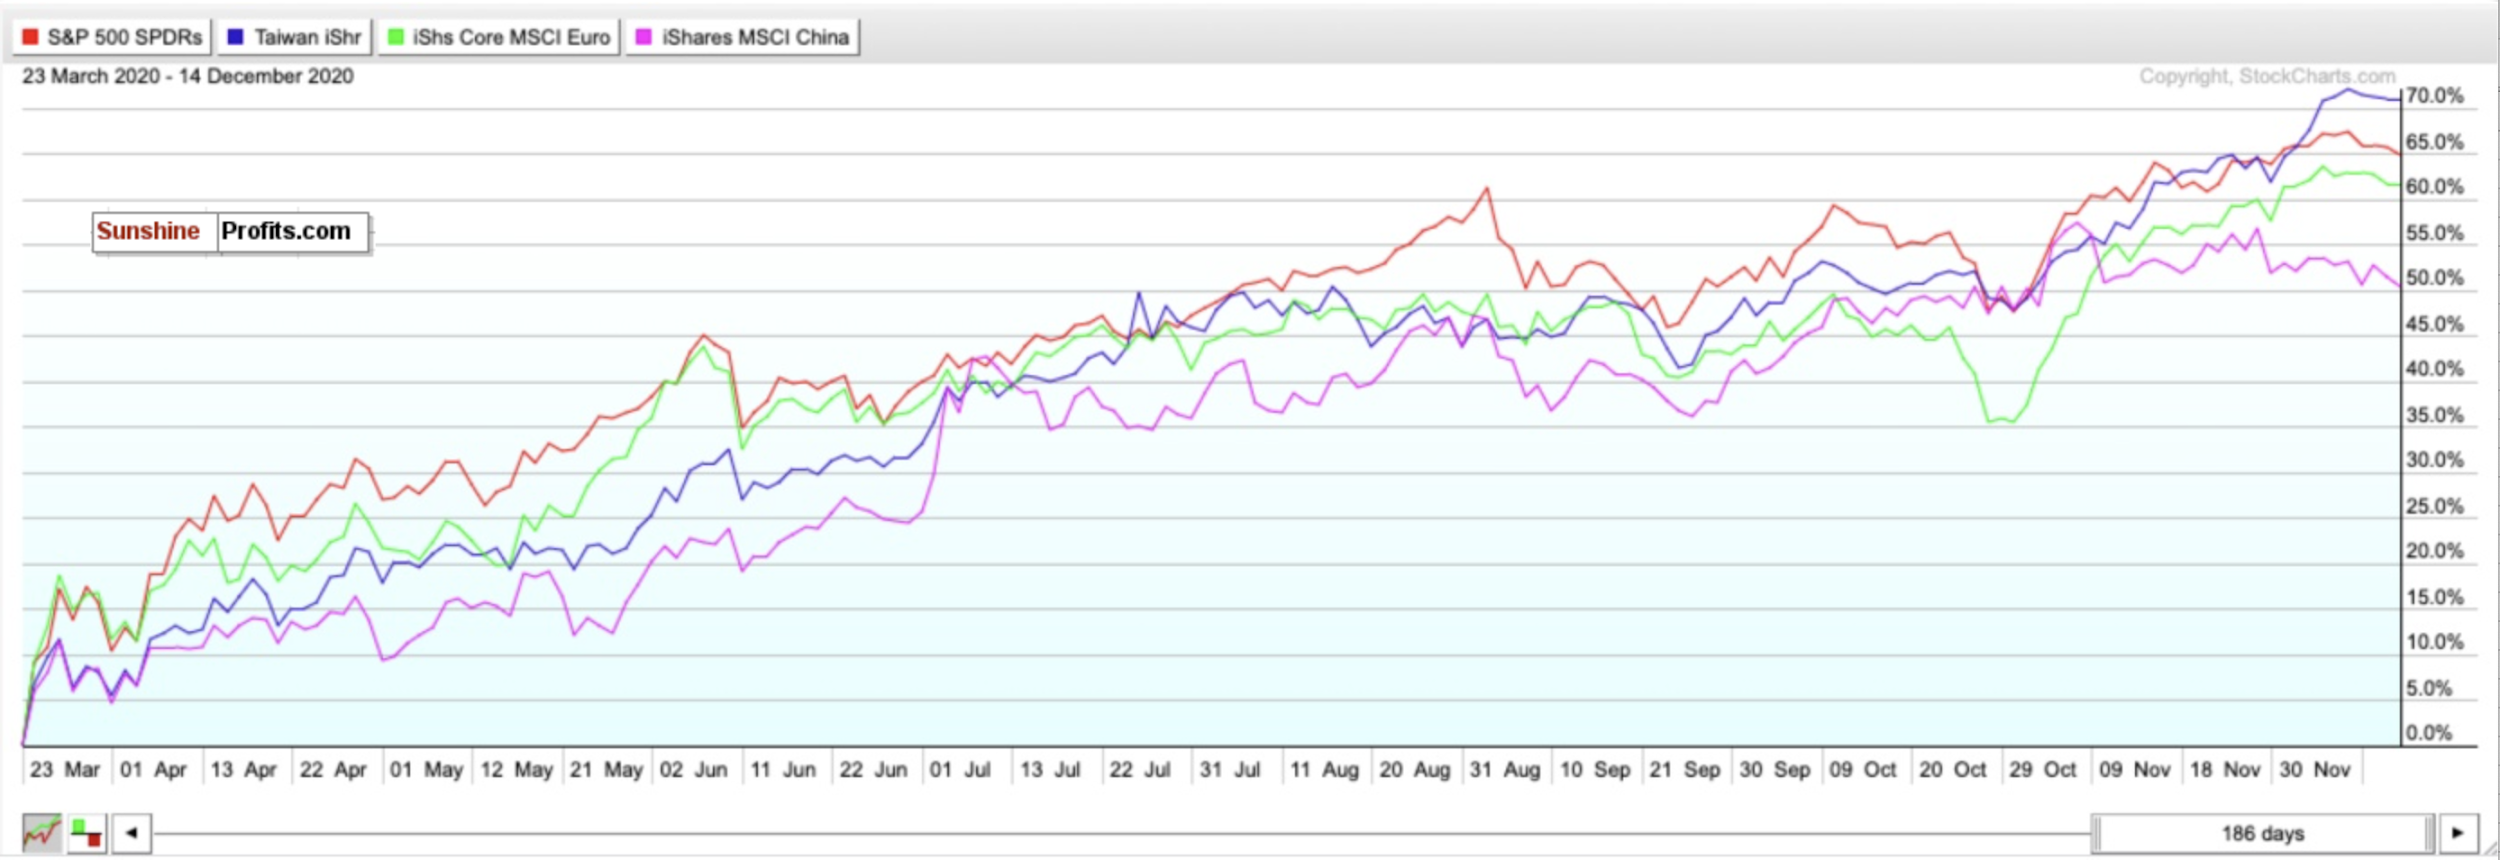Toggle the iShares MSCI China series

click(742, 37)
